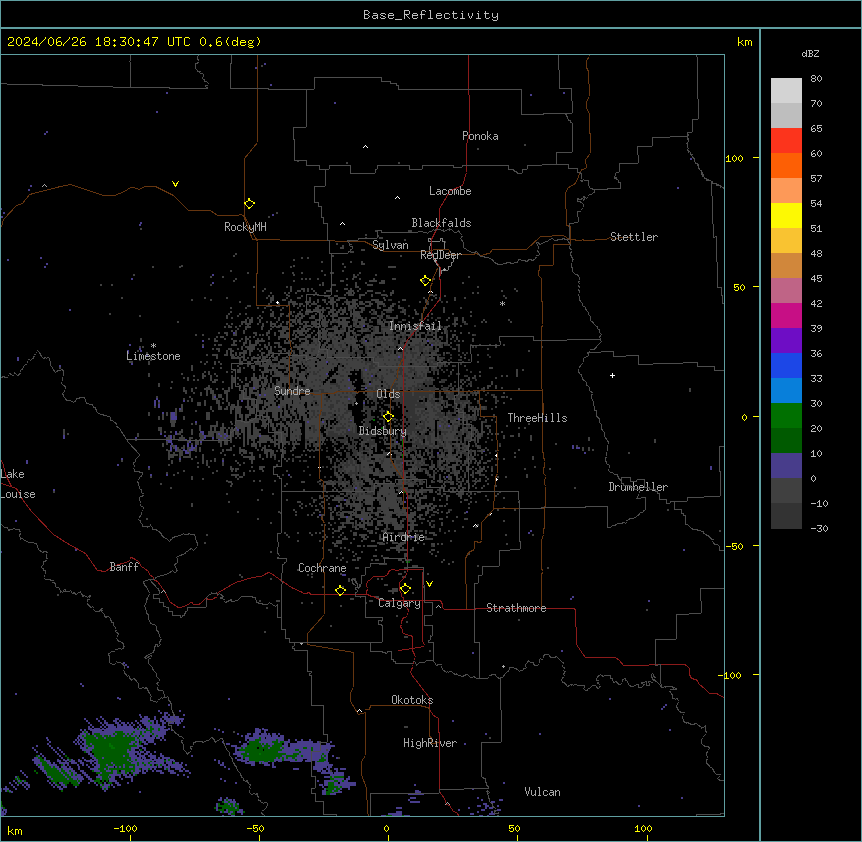Viewport: 862px width, 842px height.
Task: Select the Sundre label
Action: pos(292,391)
